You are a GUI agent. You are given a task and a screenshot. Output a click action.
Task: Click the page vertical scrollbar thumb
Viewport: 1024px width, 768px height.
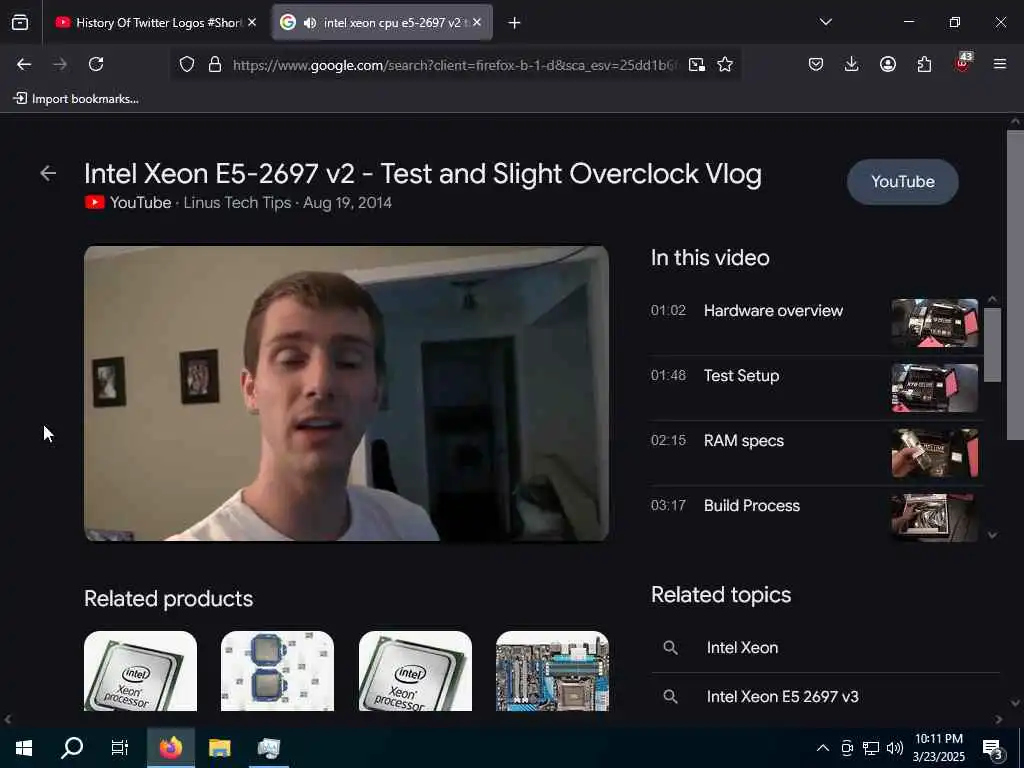[x=1015, y=284]
